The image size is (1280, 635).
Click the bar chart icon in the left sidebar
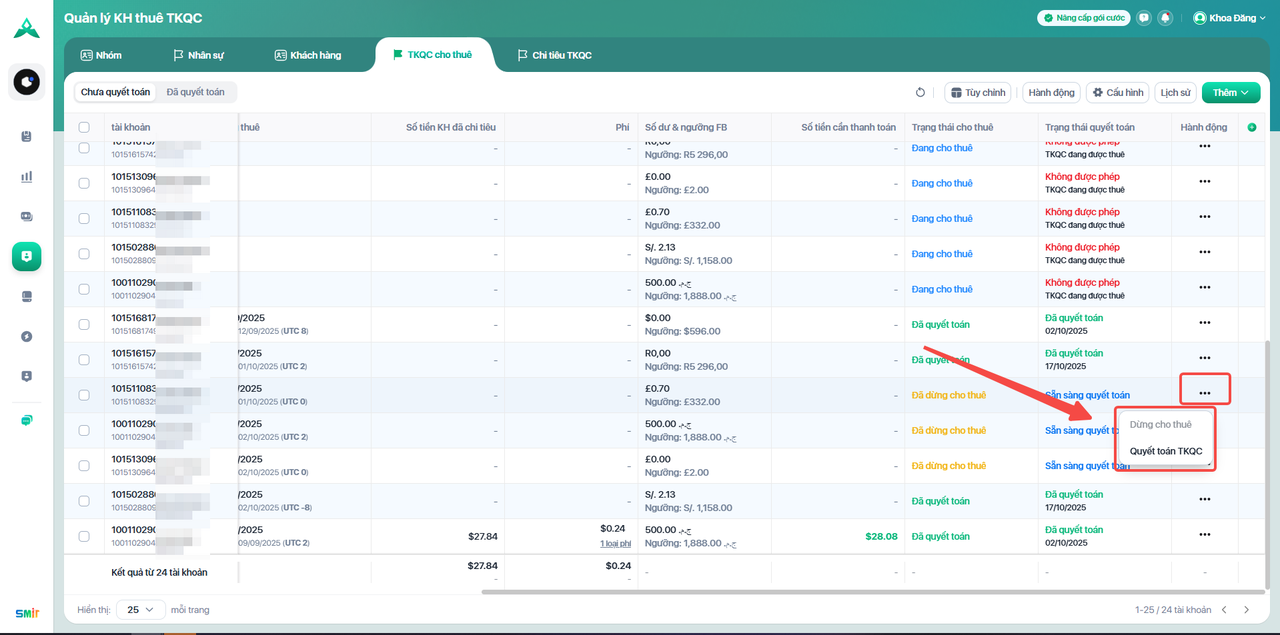(27, 177)
